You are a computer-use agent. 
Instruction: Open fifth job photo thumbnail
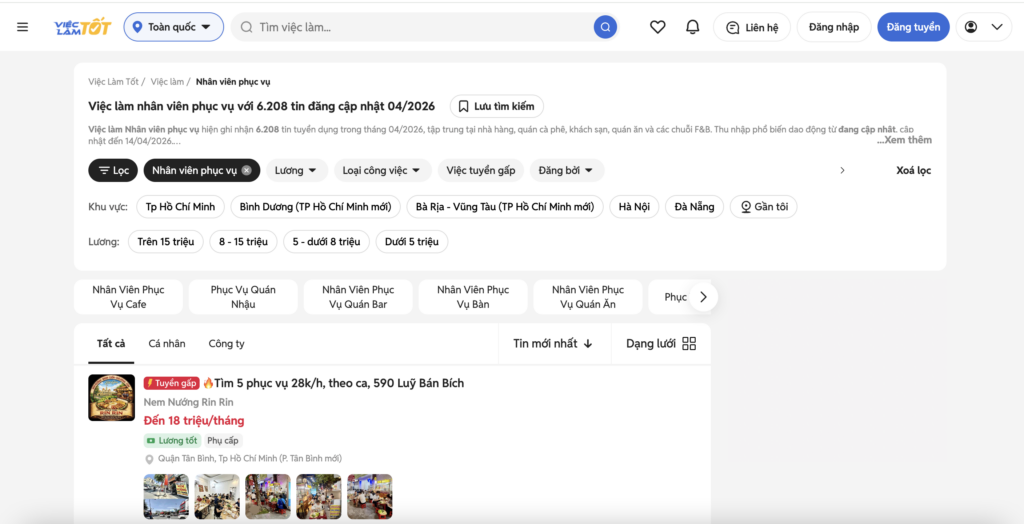pos(370,497)
